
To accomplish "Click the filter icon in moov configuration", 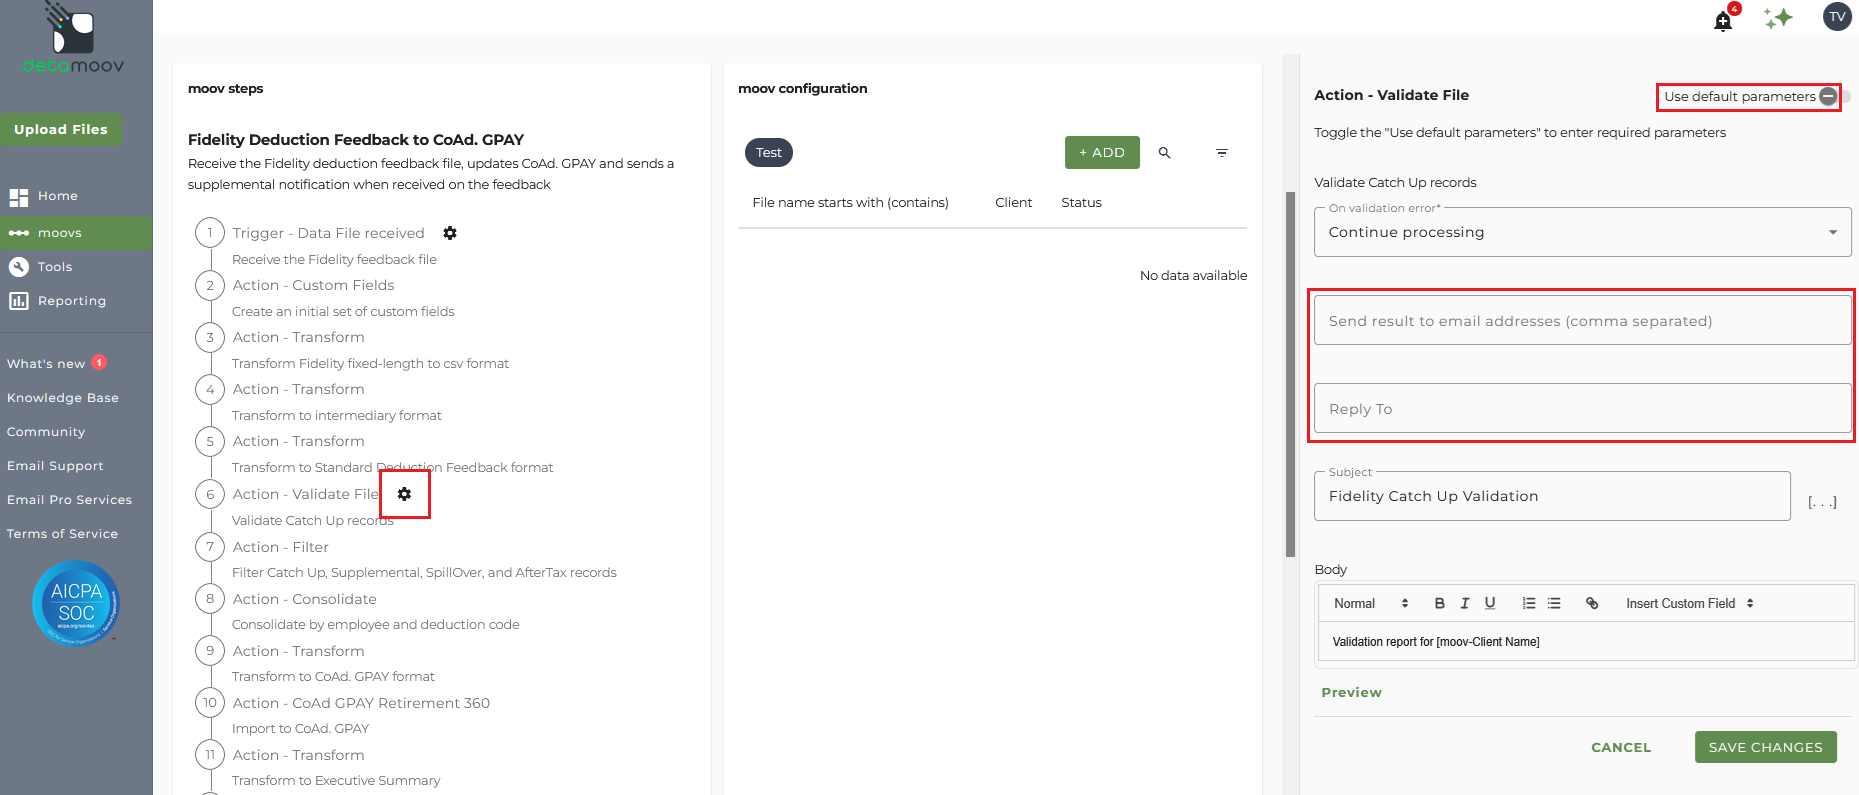I will [x=1222, y=153].
